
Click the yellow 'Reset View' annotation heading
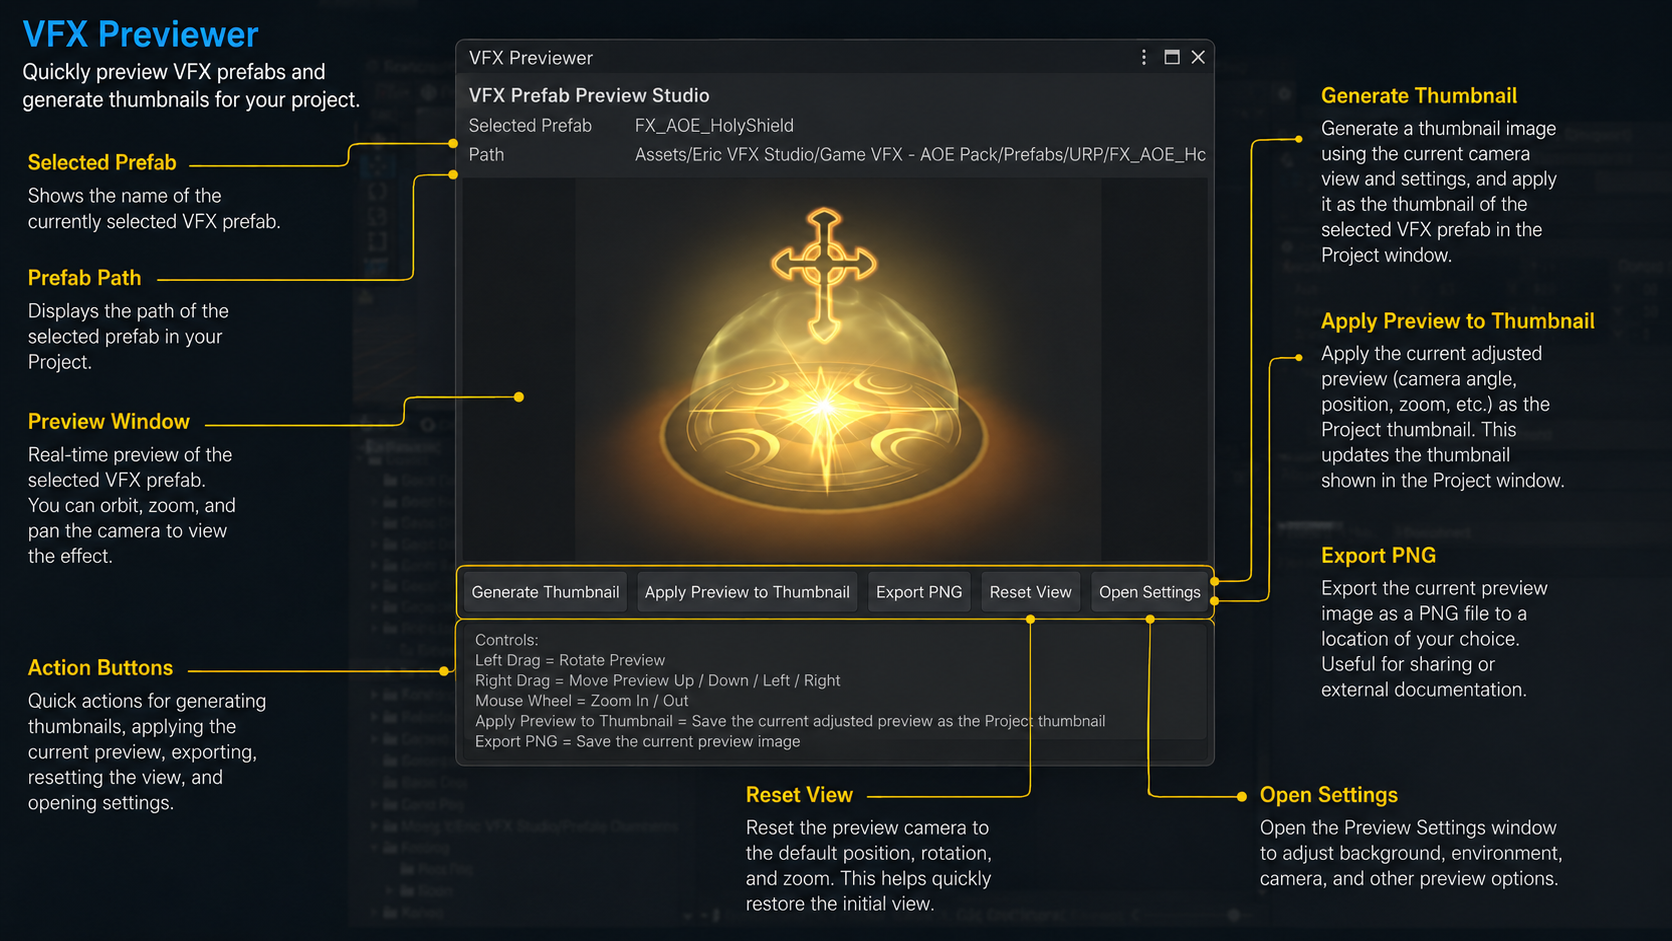tap(799, 795)
